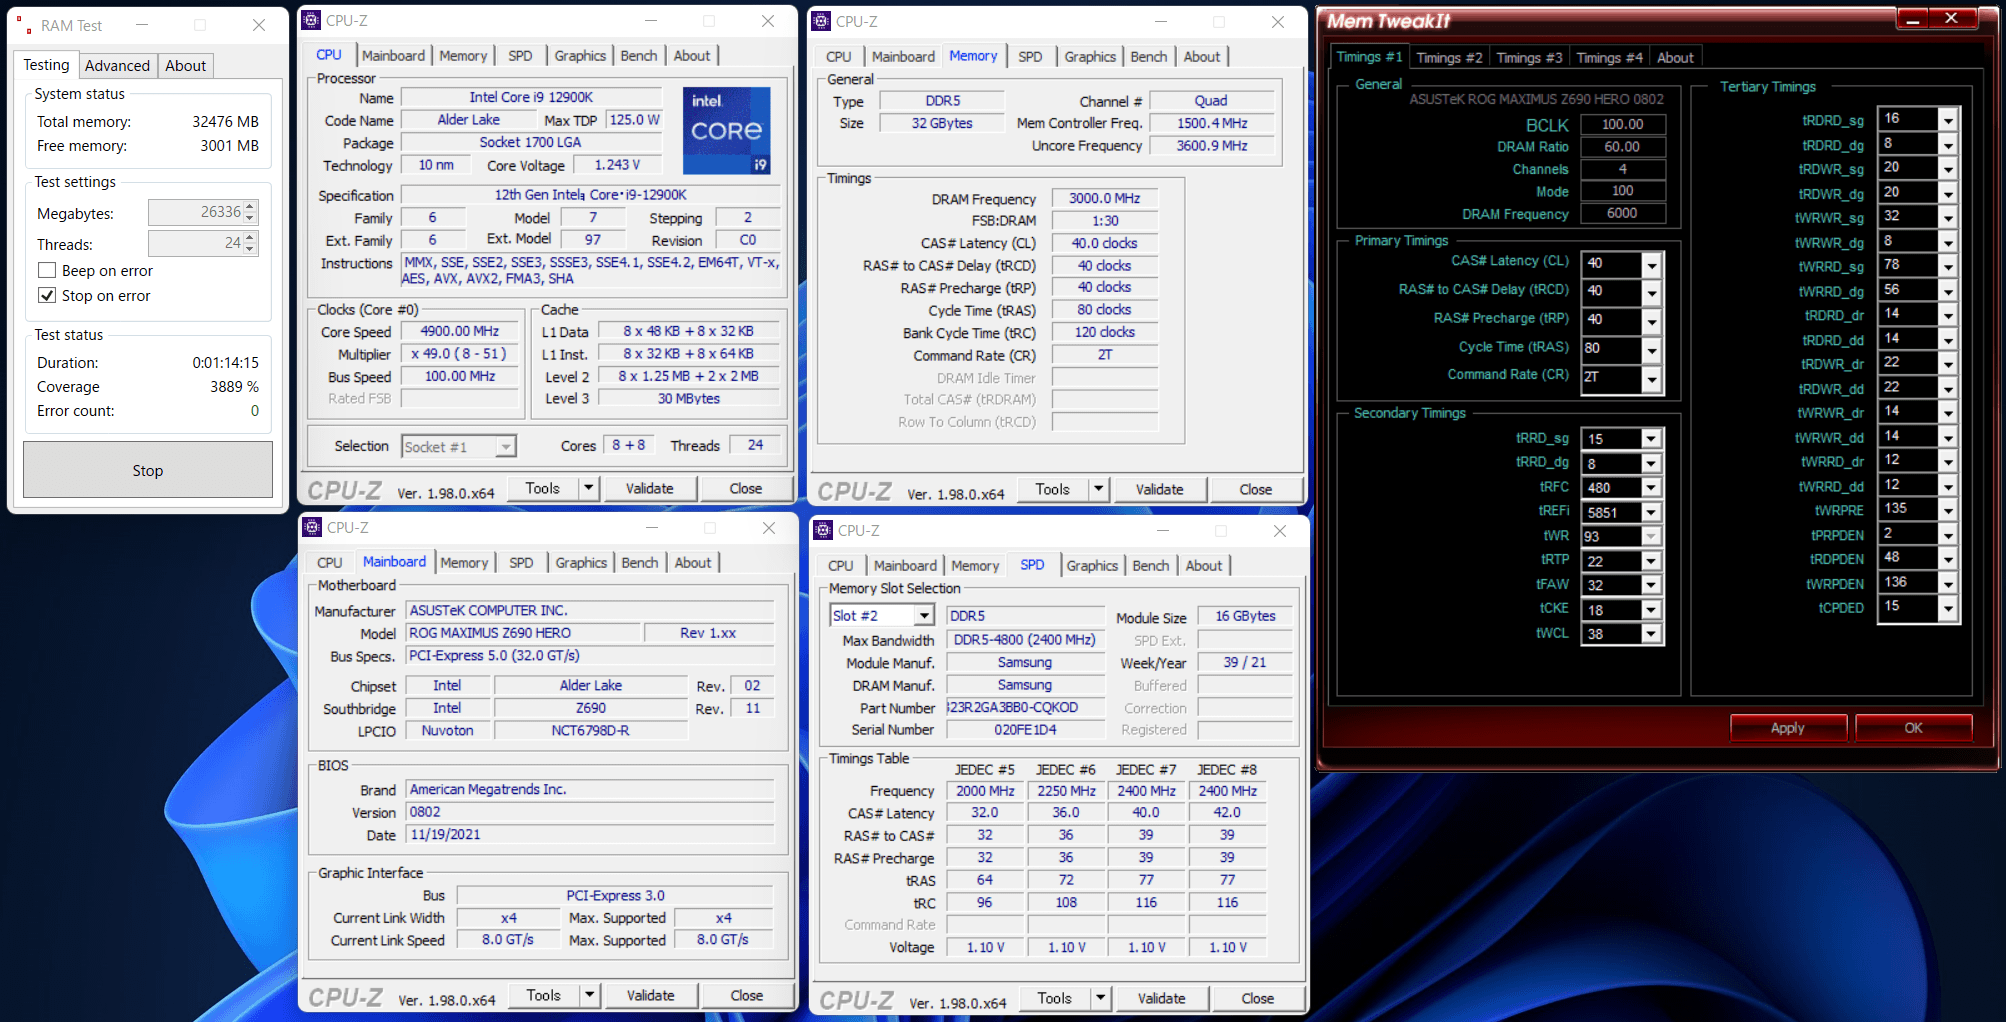Screen dimensions: 2006x1022
Task: Click the Threads spinner arrows
Action: pyautogui.click(x=250, y=243)
